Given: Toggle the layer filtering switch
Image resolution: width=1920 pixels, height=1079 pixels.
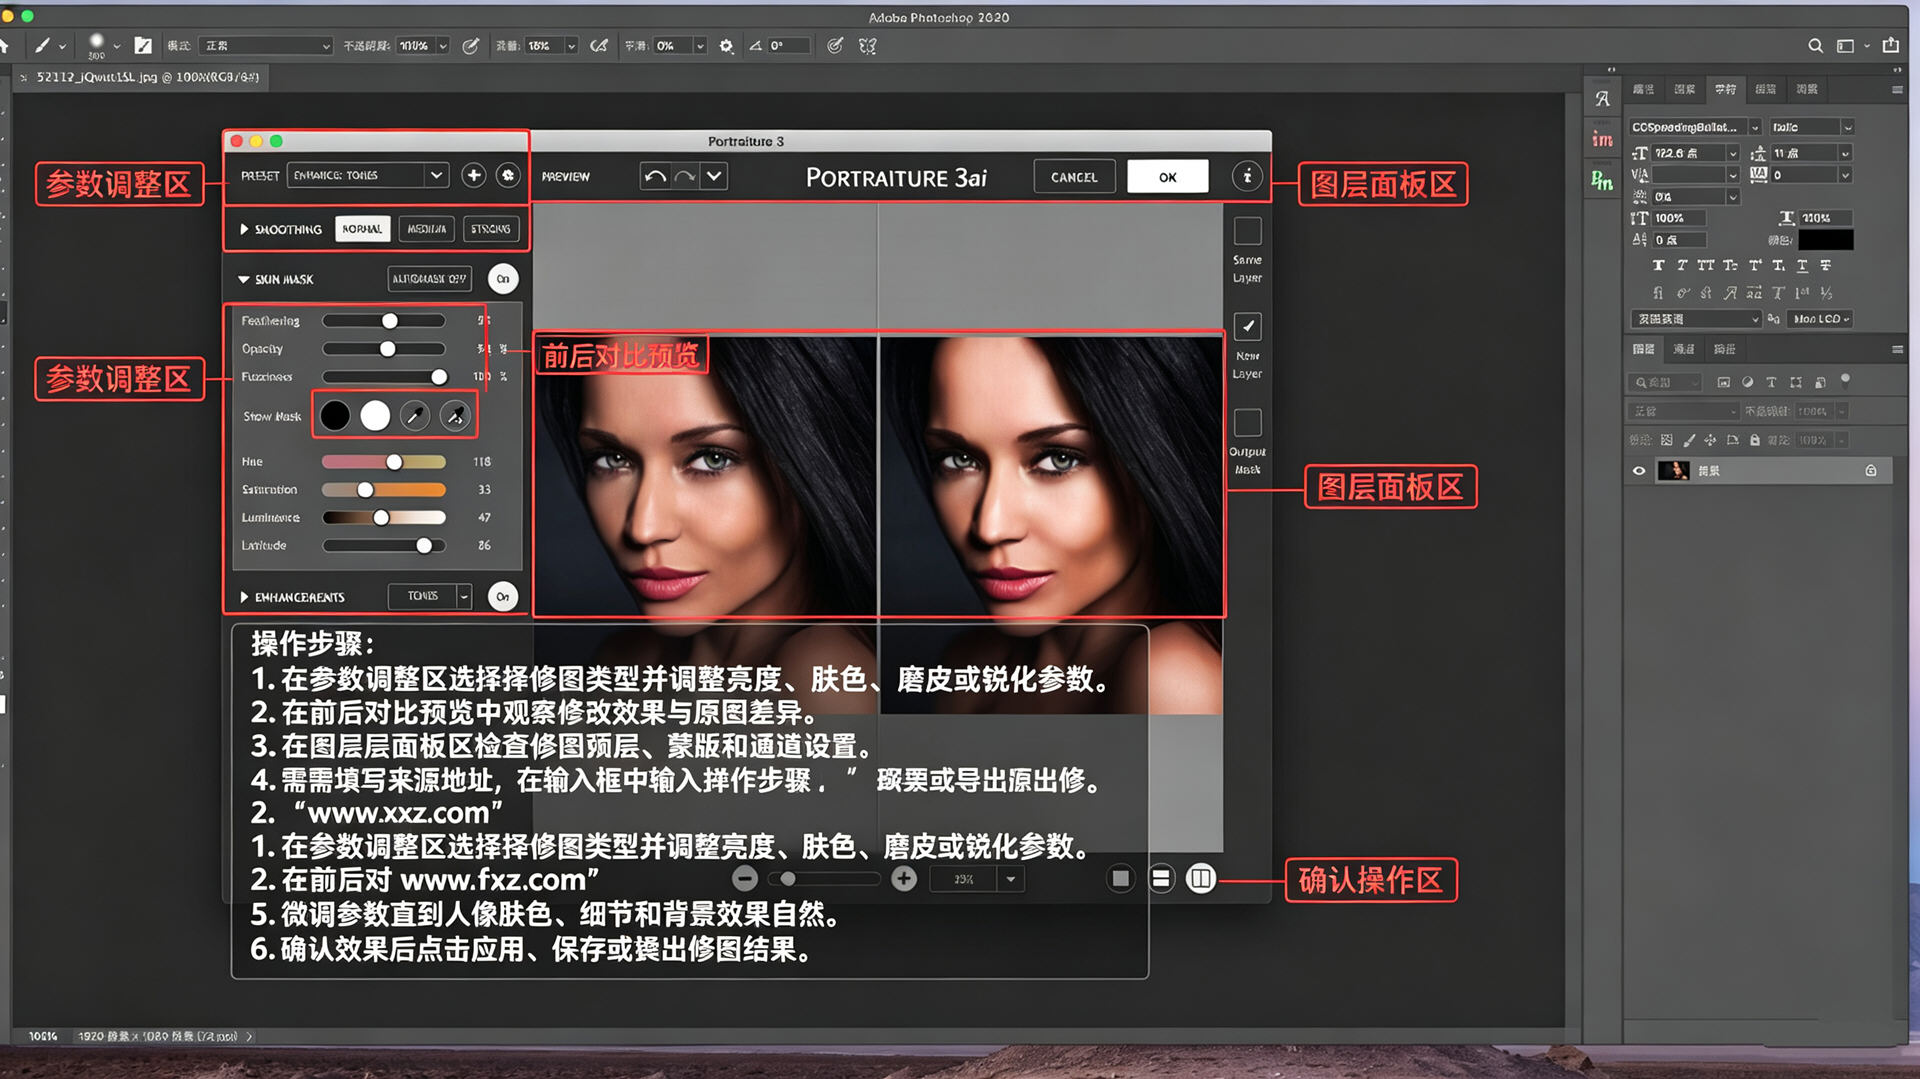Looking at the screenshot, I should [x=1845, y=380].
